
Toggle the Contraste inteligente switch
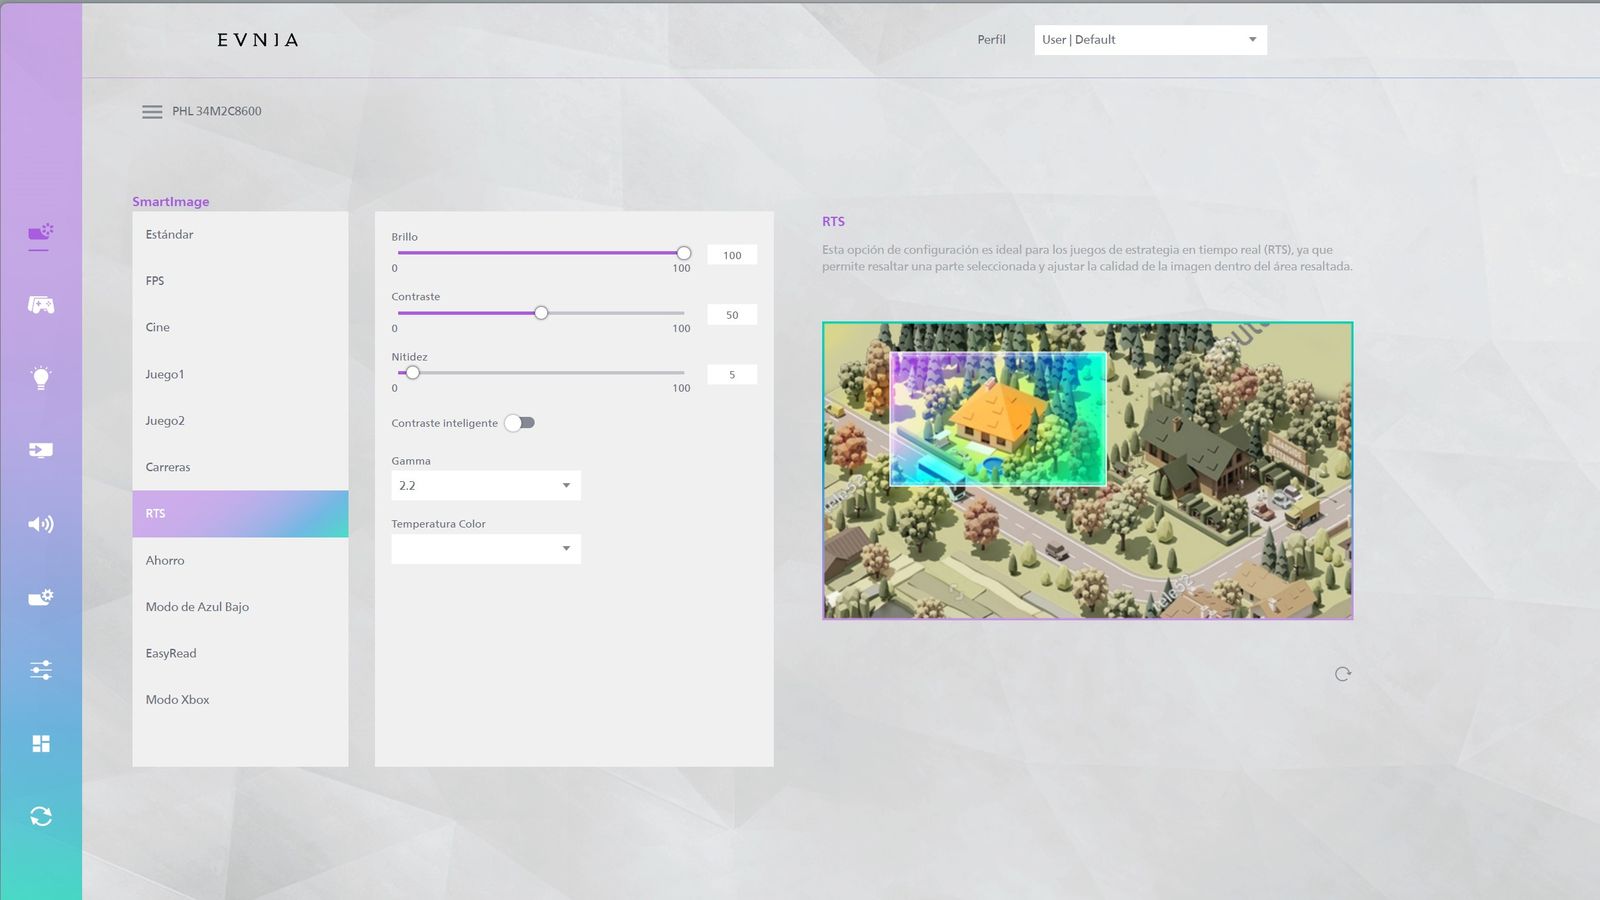520,423
